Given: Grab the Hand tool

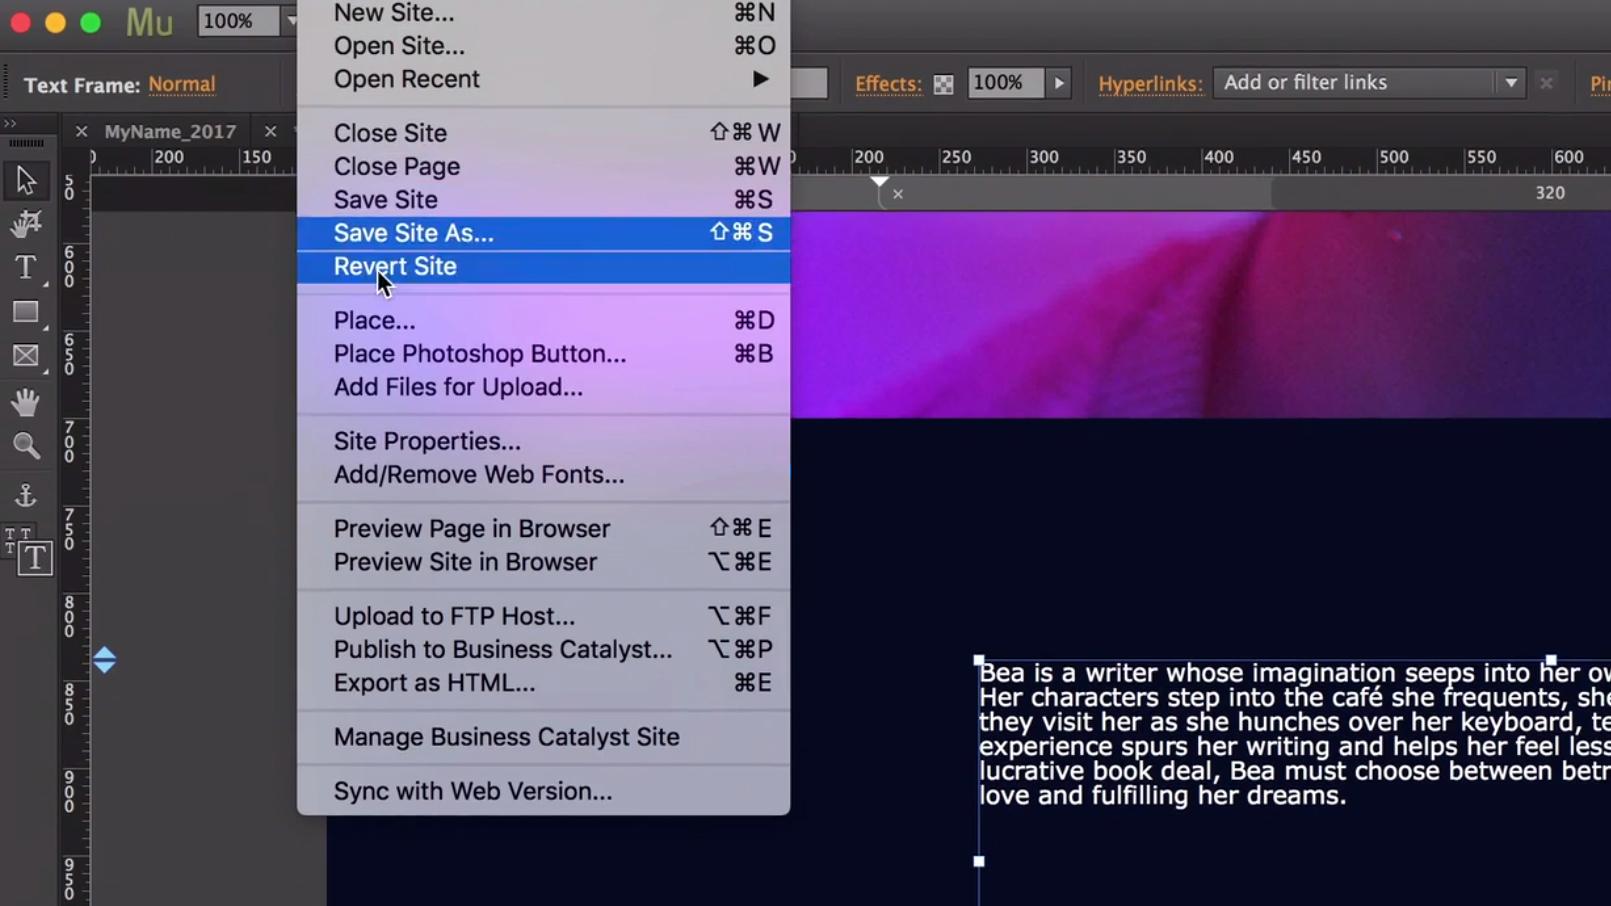Looking at the screenshot, I should [26, 402].
